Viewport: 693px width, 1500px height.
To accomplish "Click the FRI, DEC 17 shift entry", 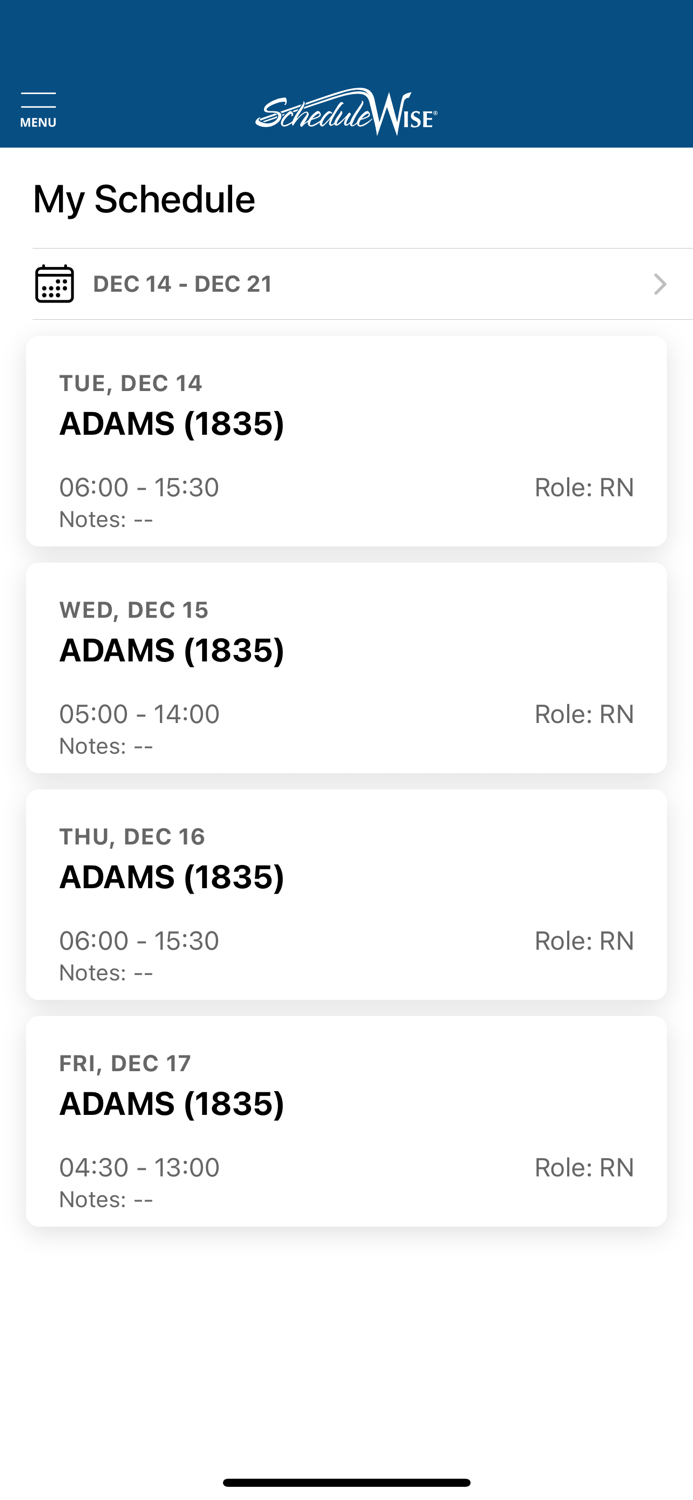I will click(346, 1121).
